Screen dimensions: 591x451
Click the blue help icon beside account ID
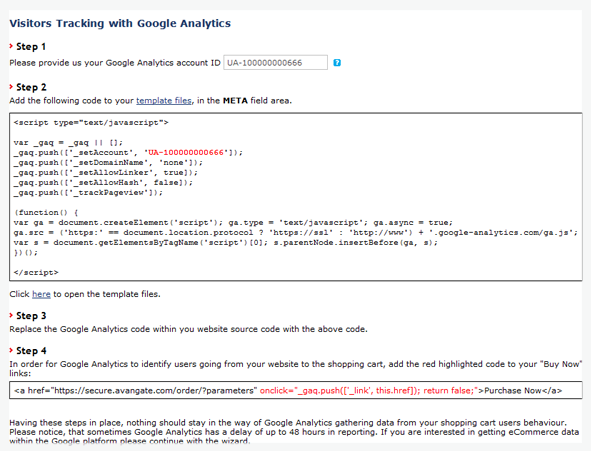pyautogui.click(x=337, y=63)
